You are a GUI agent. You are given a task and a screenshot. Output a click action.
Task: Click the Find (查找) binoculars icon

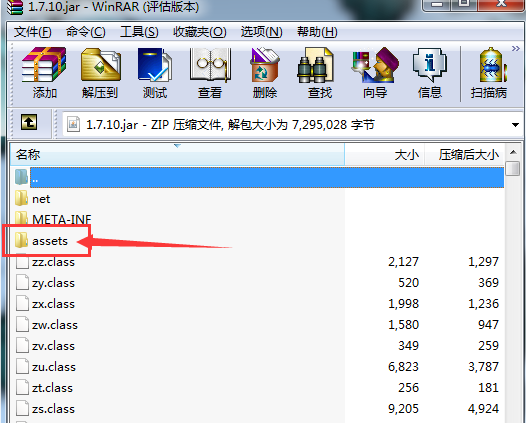(x=315, y=65)
